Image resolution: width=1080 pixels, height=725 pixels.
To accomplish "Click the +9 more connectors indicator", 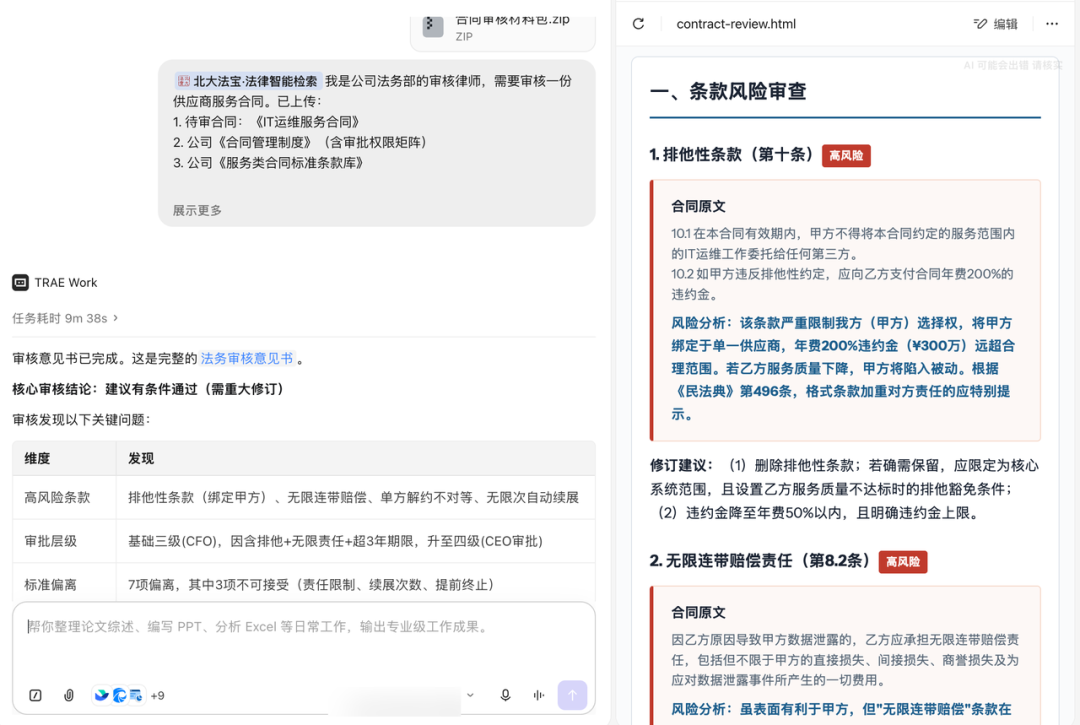I will 158,695.
